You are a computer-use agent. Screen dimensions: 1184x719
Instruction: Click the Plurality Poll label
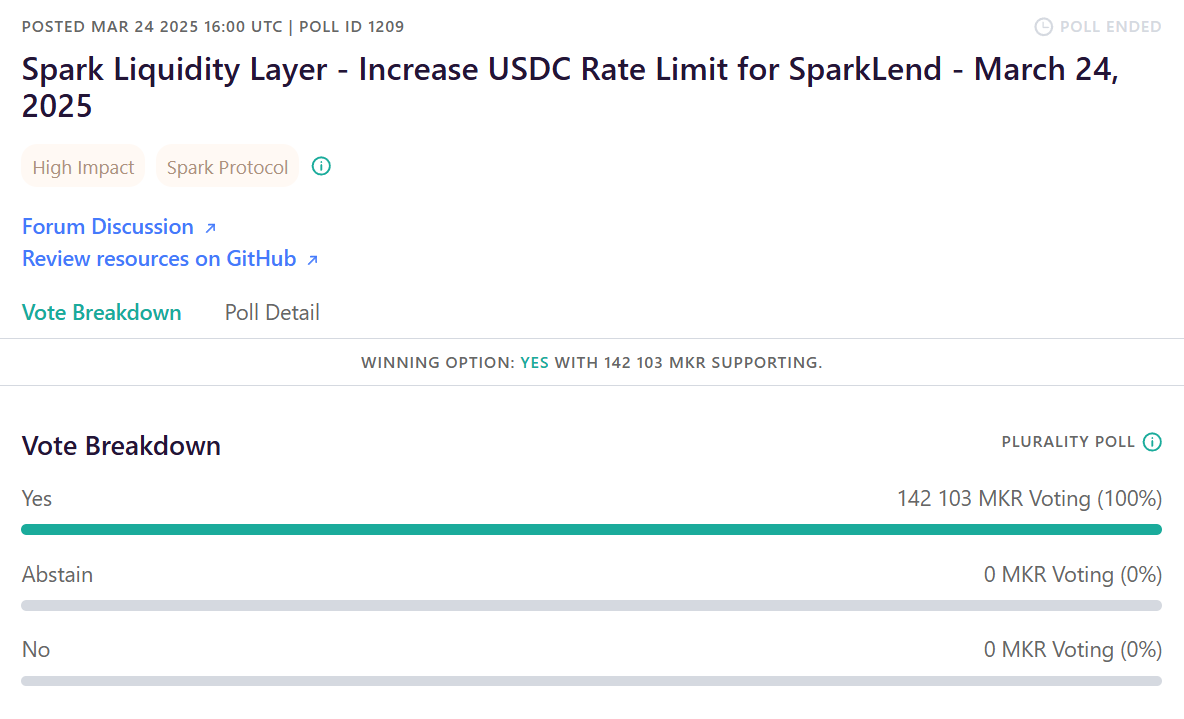pyautogui.click(x=1068, y=442)
